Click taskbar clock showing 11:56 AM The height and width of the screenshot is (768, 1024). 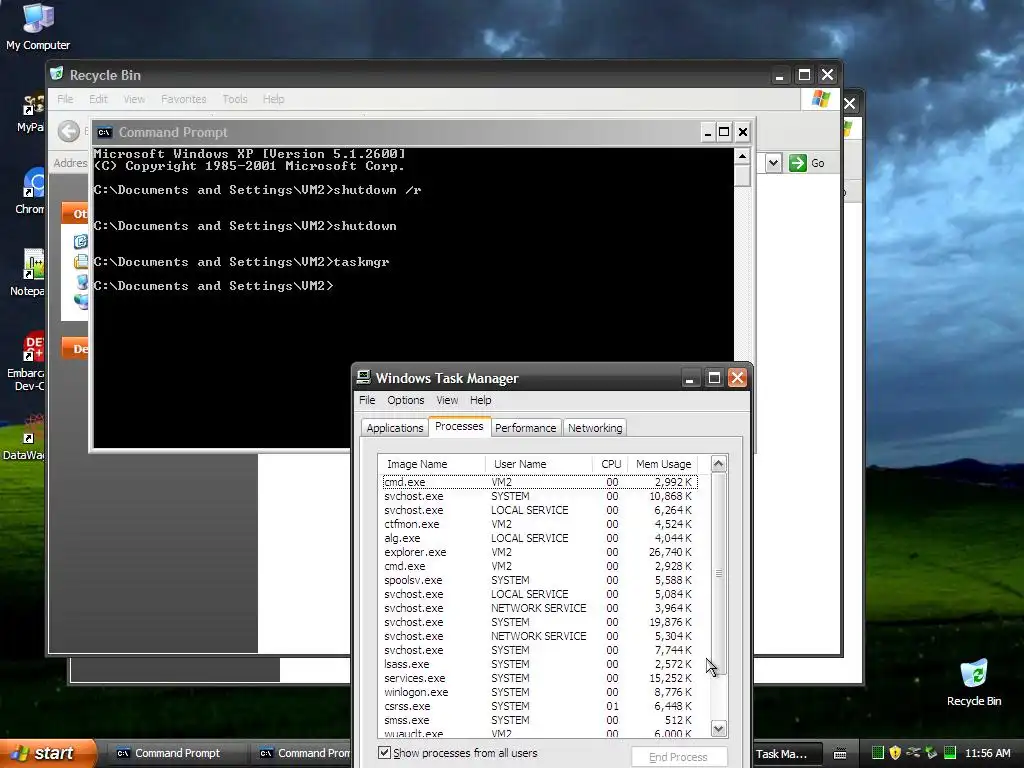tap(987, 753)
